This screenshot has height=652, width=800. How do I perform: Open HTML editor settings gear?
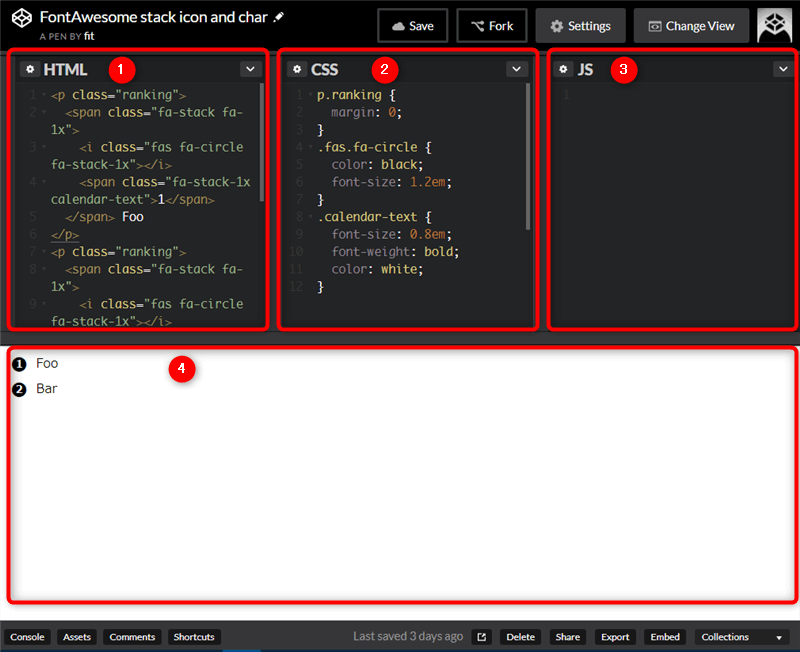click(x=29, y=69)
